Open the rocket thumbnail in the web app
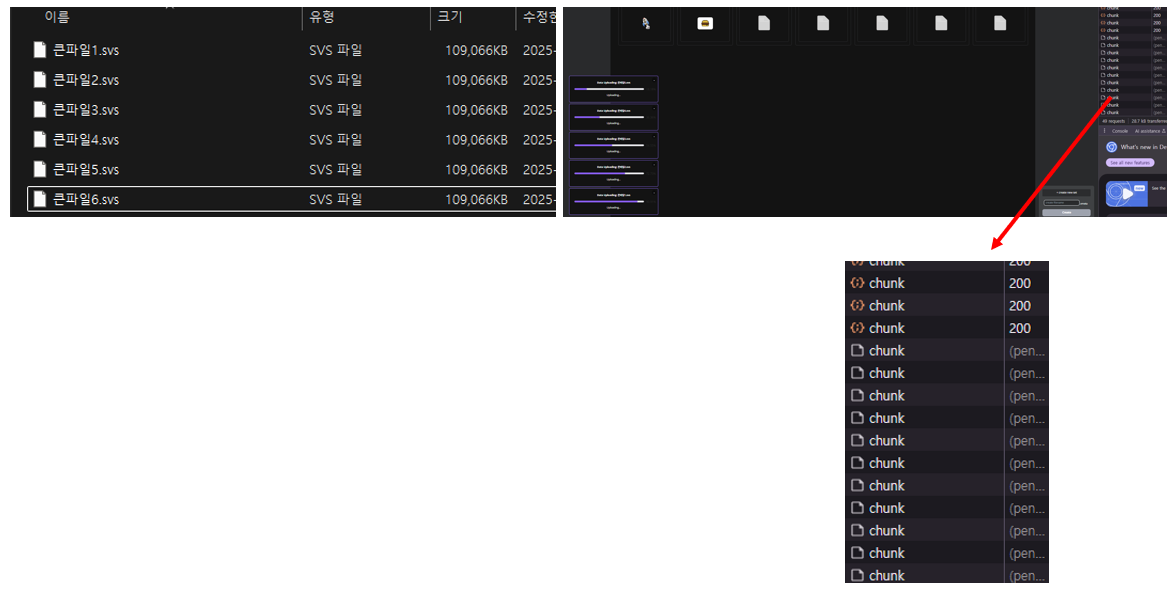Image resolution: width=1174 pixels, height=589 pixels. click(645, 23)
